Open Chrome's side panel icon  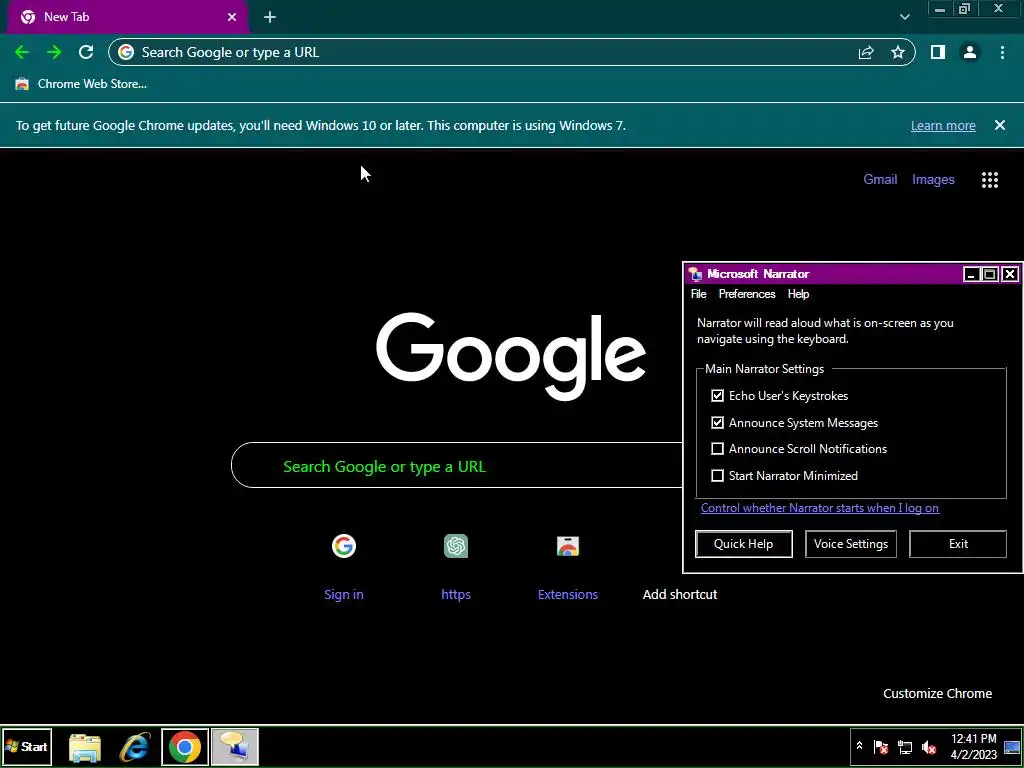pos(938,52)
